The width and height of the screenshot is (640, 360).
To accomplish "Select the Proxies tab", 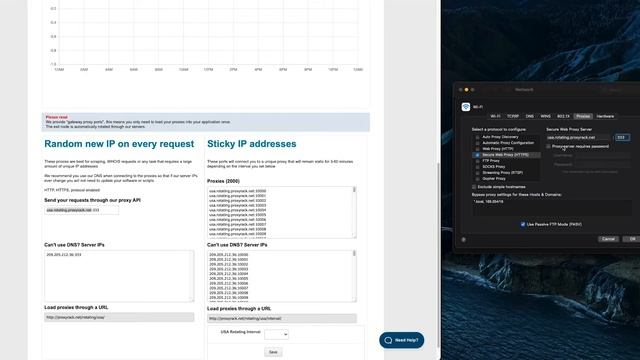I will (x=583, y=116).
